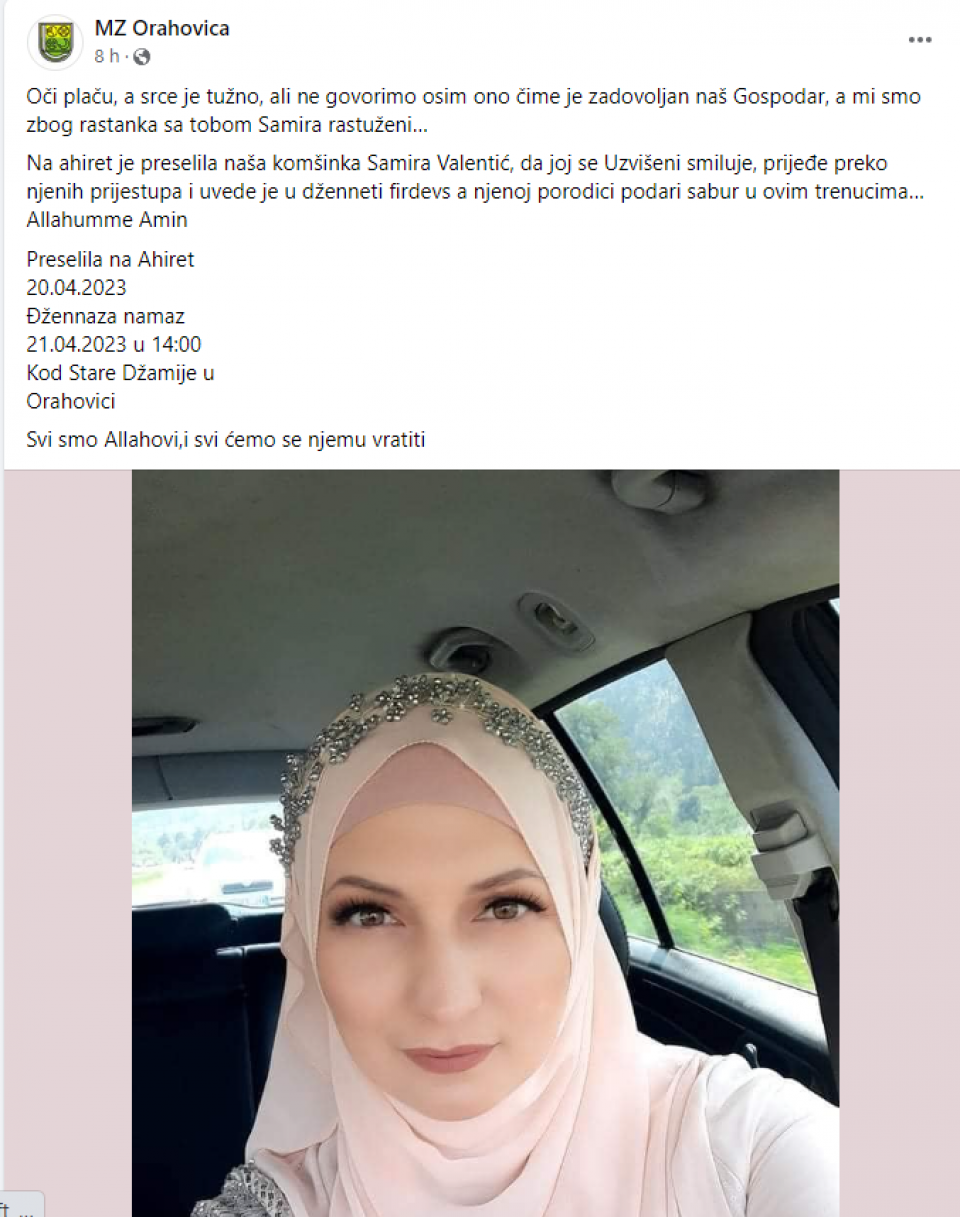Image resolution: width=960 pixels, height=1217 pixels.
Task: Select the "Preselila na Ahiret" line
Action: [x=110, y=259]
